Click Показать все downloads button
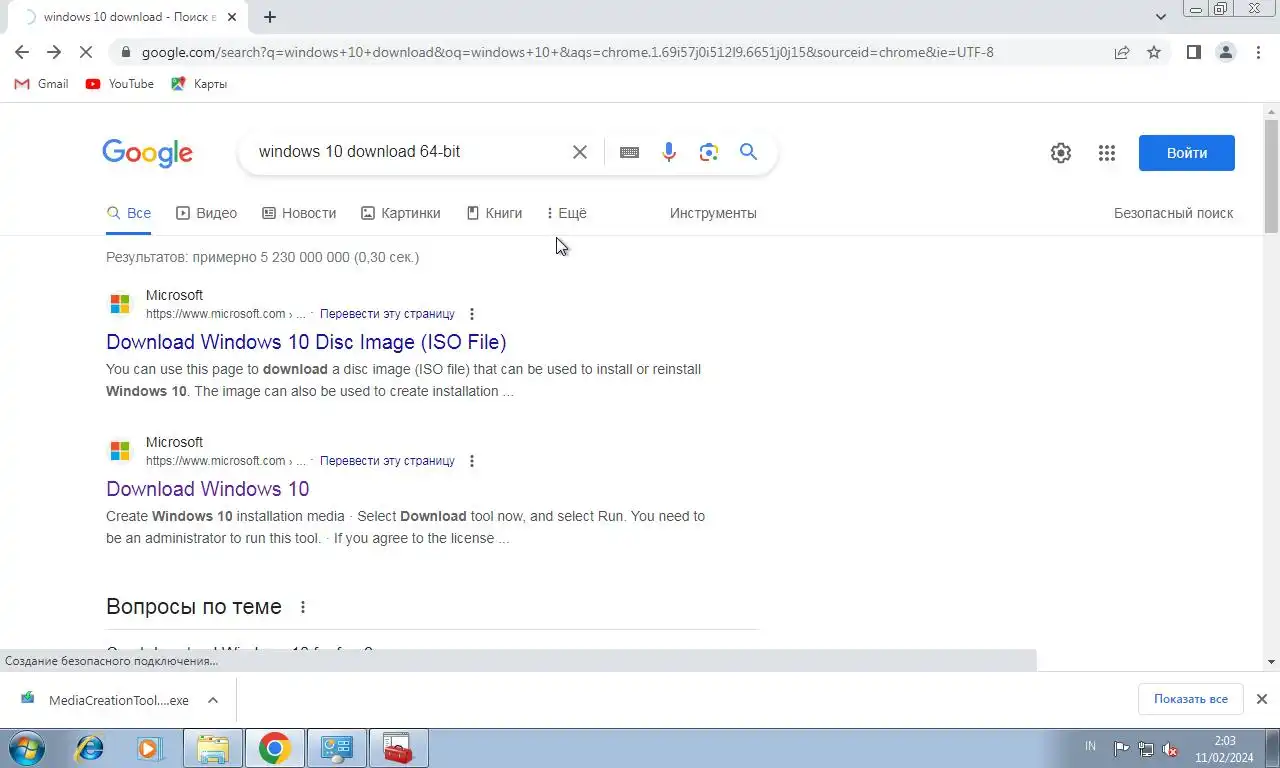The height and width of the screenshot is (768, 1280). [1190, 699]
